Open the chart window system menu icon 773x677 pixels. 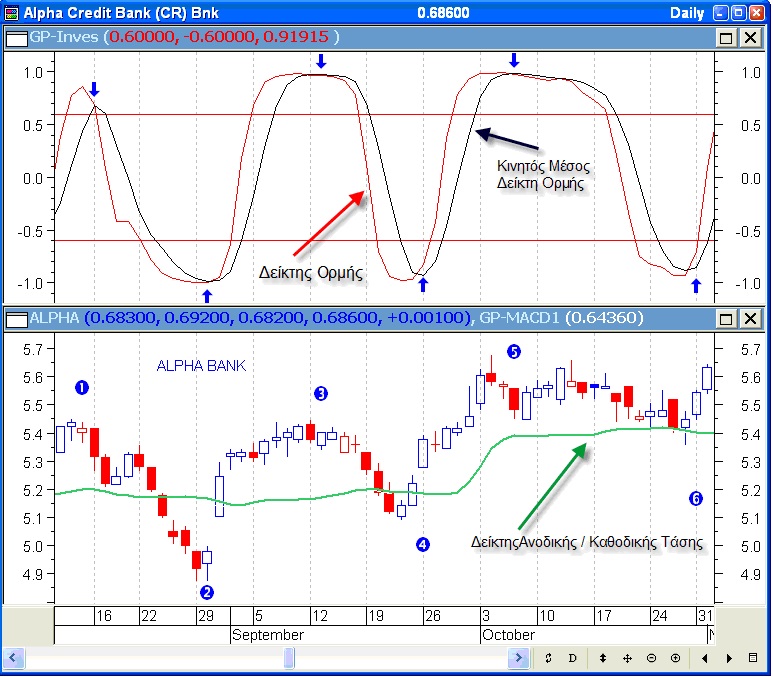click(x=11, y=12)
